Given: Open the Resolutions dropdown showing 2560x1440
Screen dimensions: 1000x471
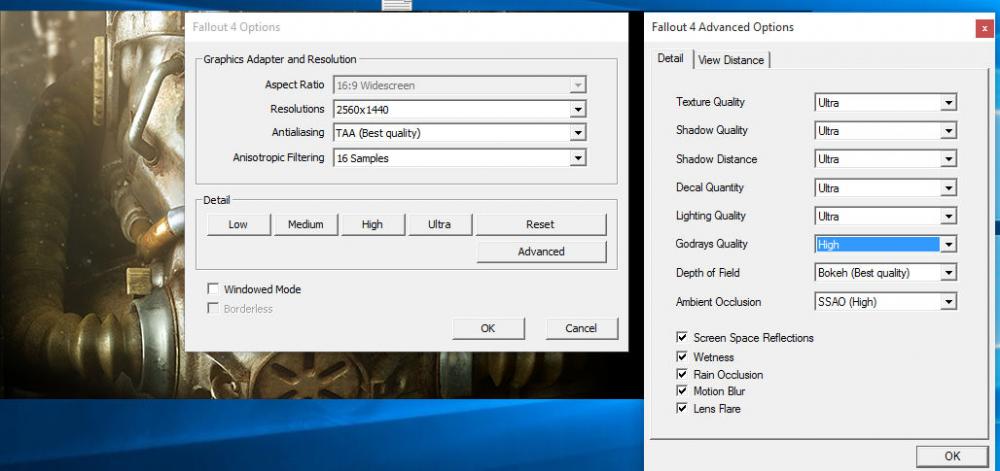Looking at the screenshot, I should (459, 109).
